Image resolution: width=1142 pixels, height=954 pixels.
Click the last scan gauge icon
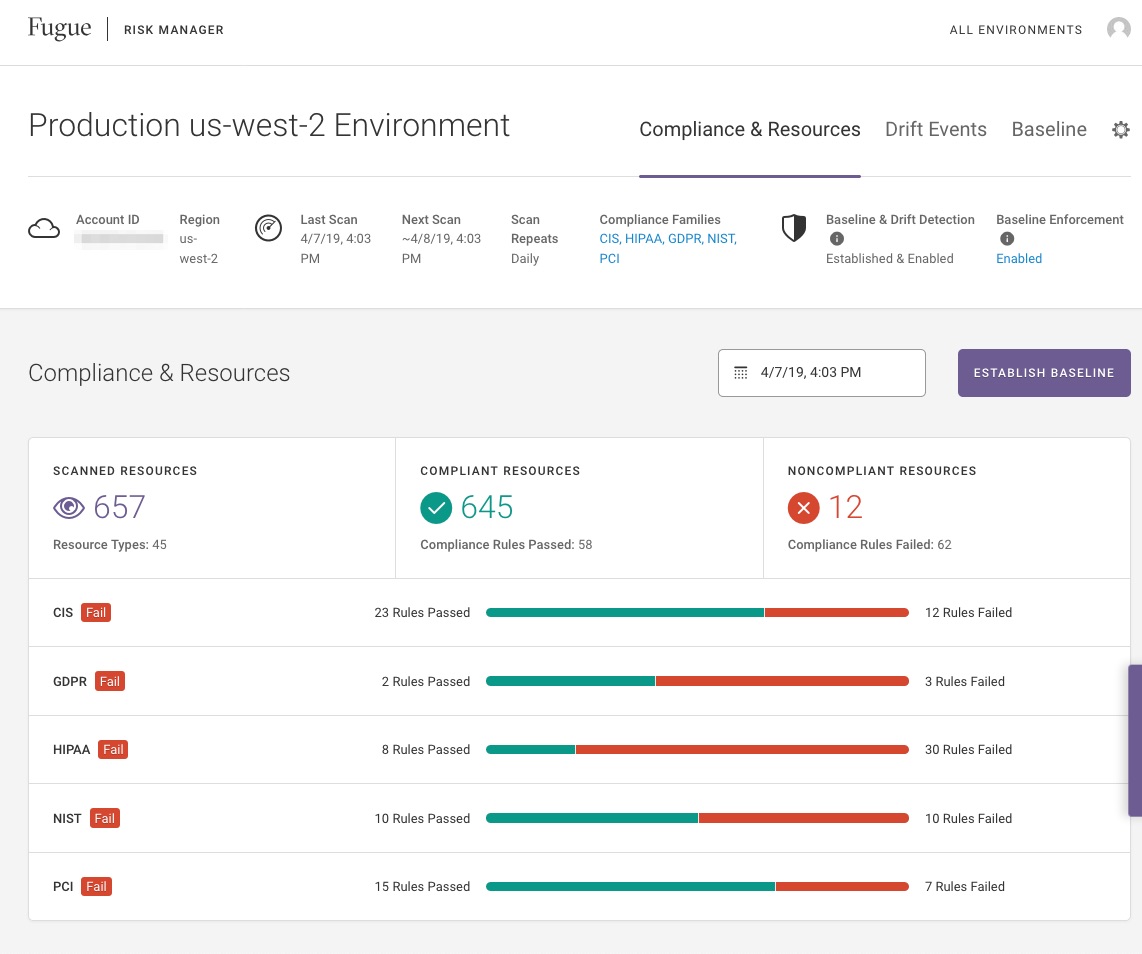[x=268, y=228]
